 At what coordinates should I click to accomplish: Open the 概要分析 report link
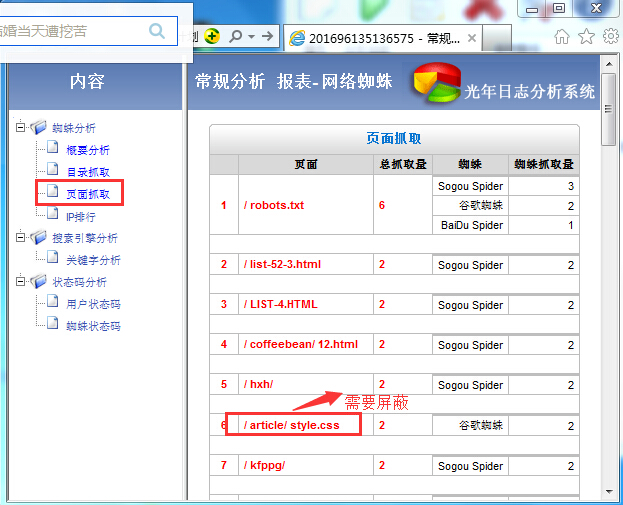point(88,150)
